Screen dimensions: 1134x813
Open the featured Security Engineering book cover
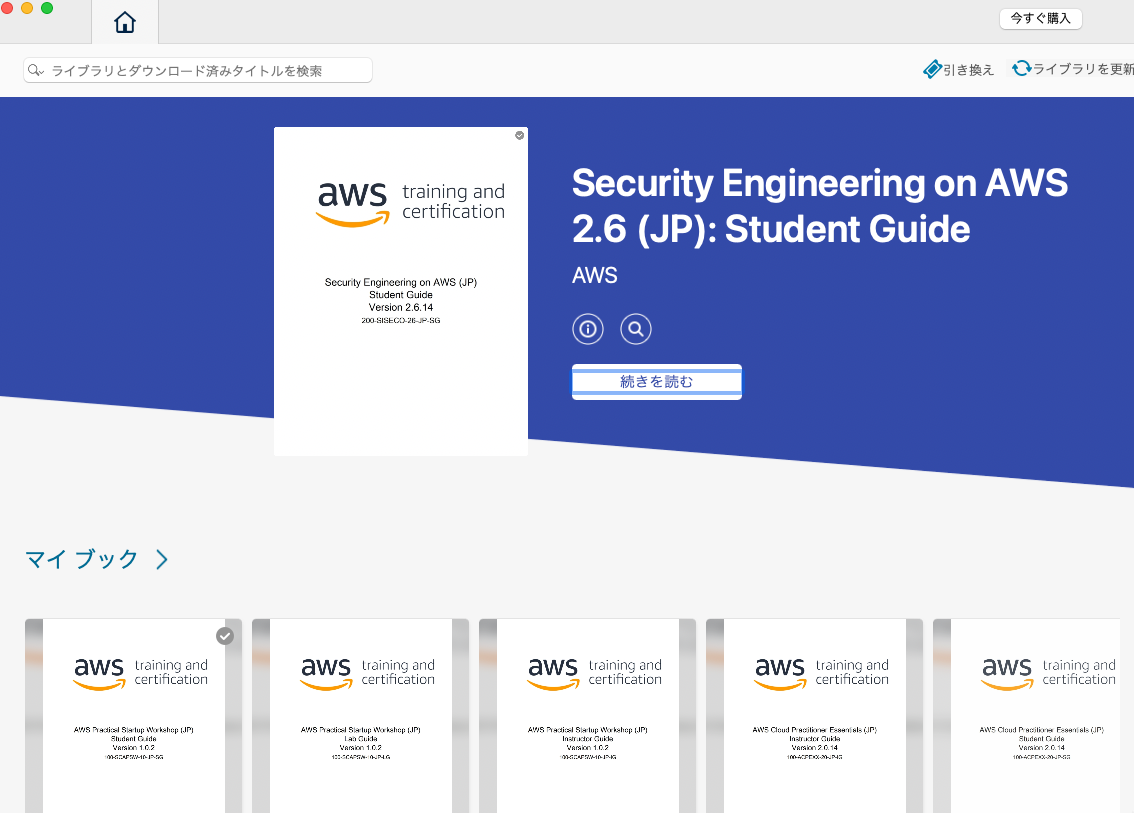pos(401,291)
